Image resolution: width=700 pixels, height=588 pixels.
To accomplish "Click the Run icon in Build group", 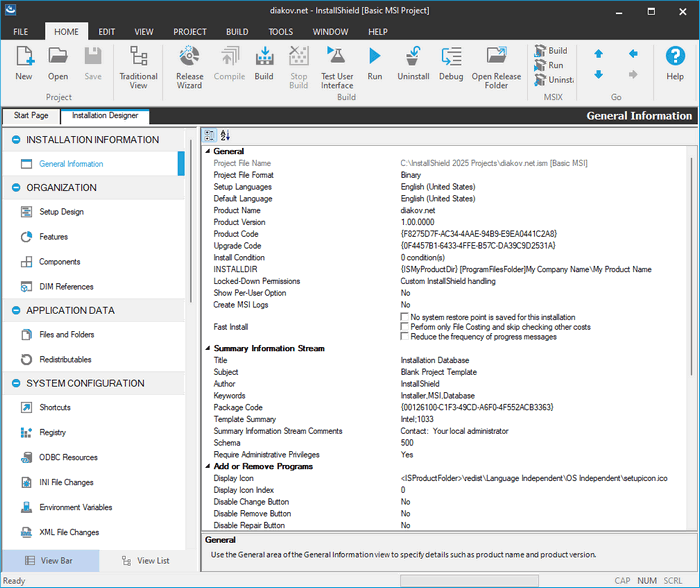I will 374,62.
